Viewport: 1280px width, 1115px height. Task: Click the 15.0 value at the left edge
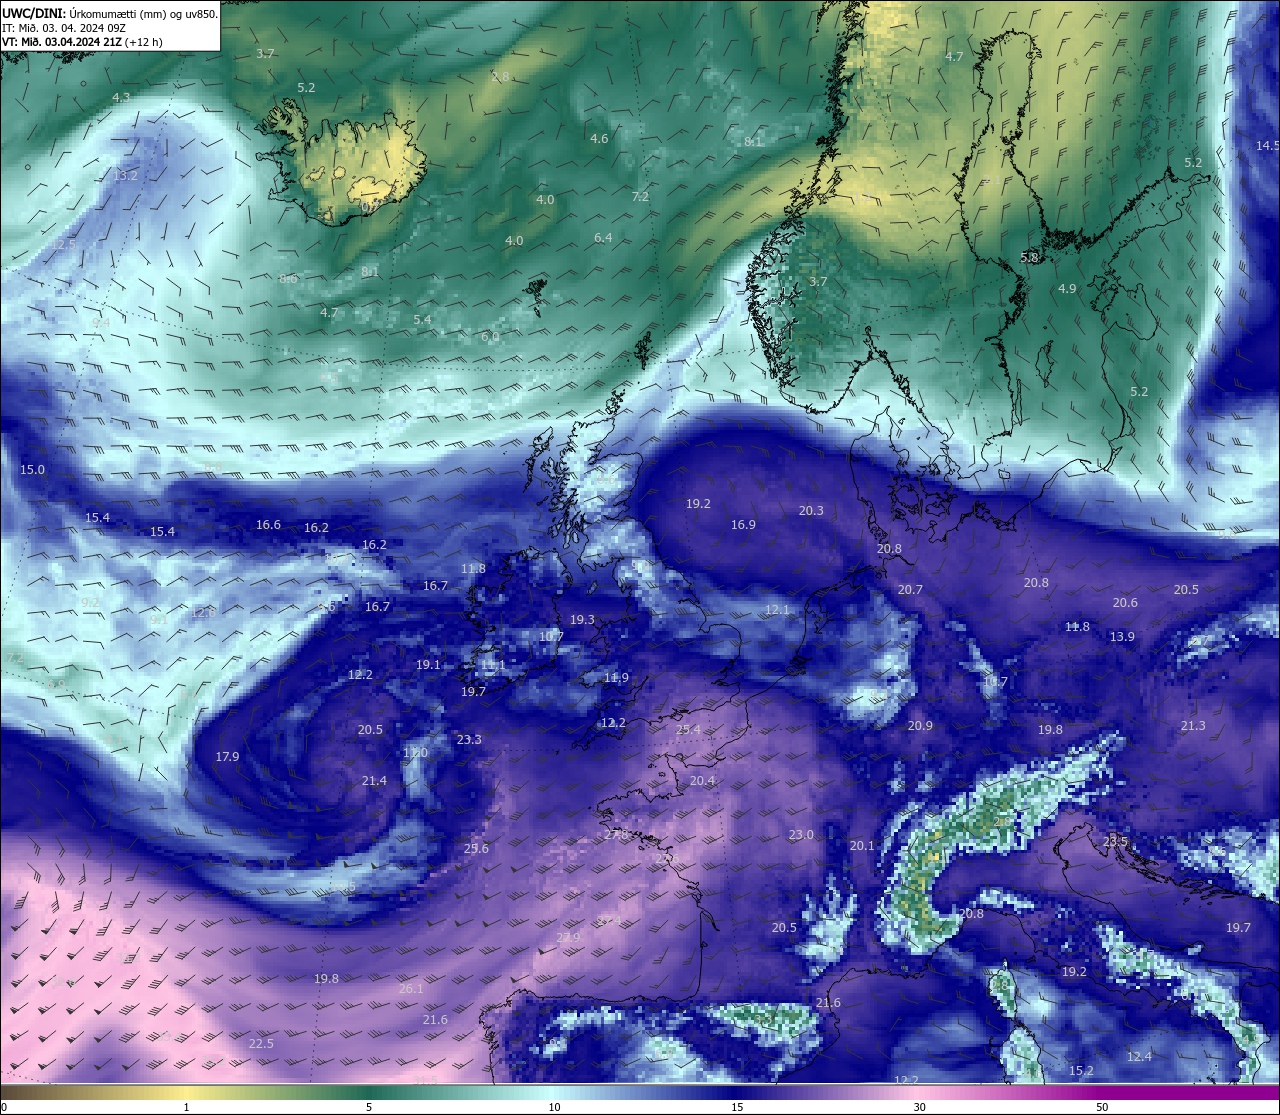[x=33, y=469]
